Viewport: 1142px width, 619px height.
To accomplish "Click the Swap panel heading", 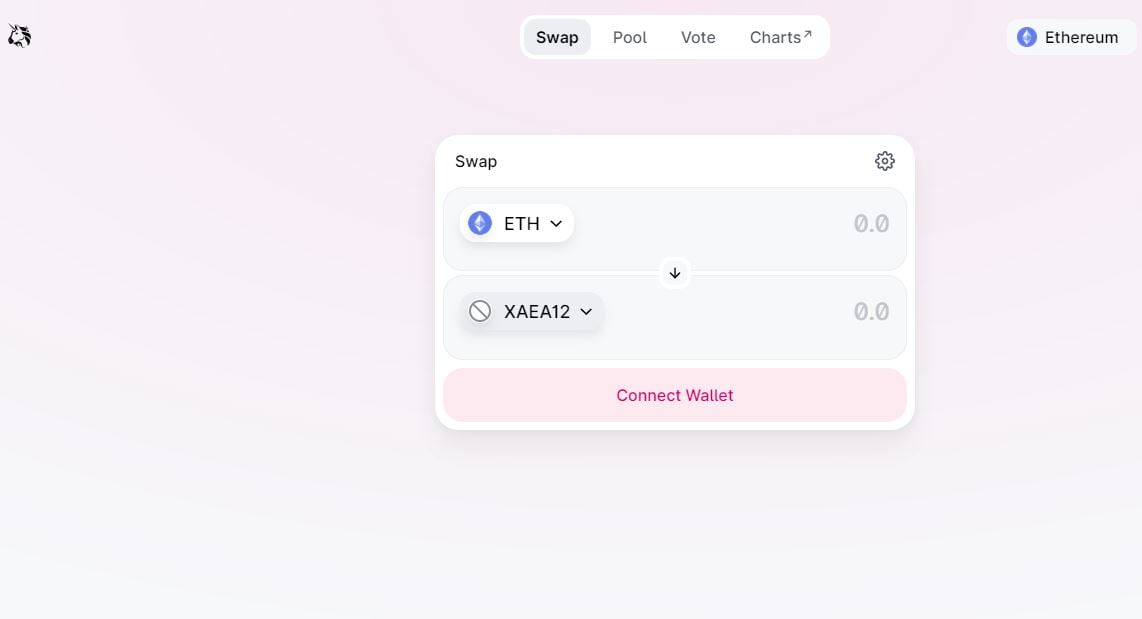I will (x=476, y=161).
